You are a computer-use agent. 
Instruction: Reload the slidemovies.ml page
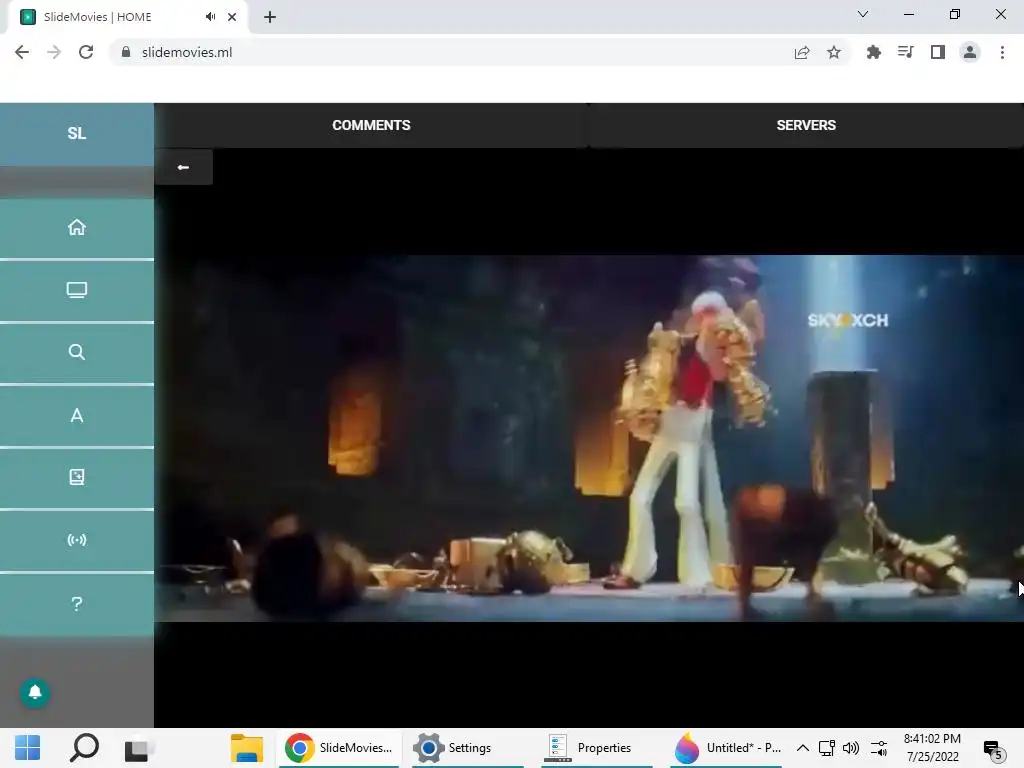click(x=86, y=52)
